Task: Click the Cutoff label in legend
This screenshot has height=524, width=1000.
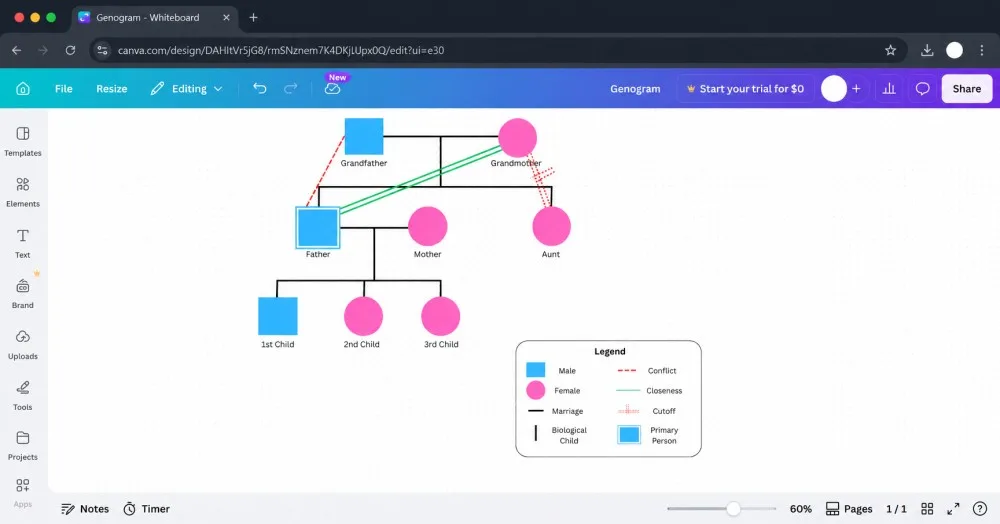Action: (x=664, y=411)
